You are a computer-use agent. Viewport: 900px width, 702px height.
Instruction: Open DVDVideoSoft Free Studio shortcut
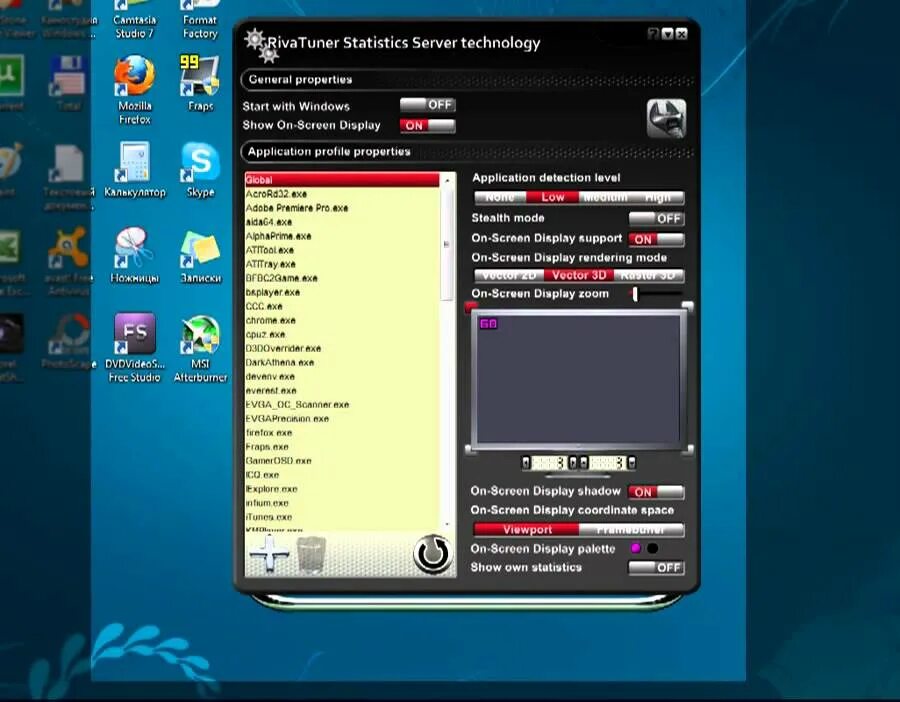click(134, 348)
